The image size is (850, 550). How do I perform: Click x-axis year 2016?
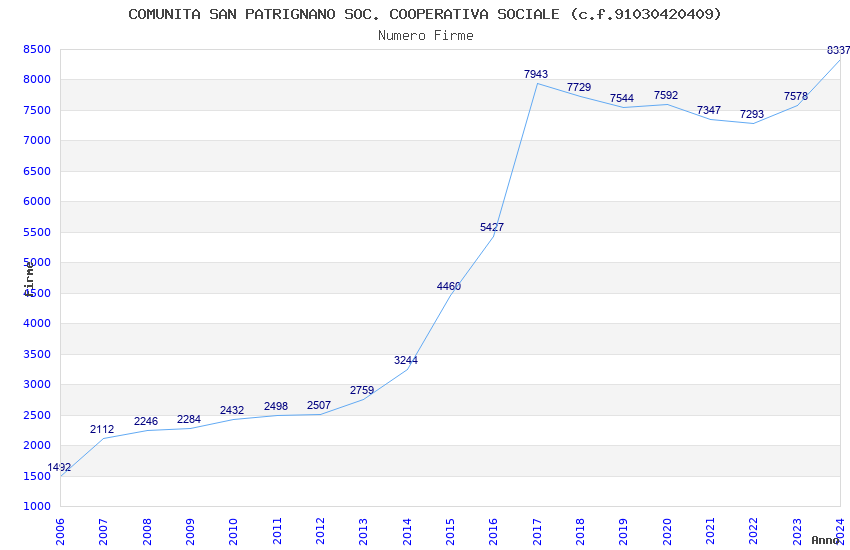(494, 531)
